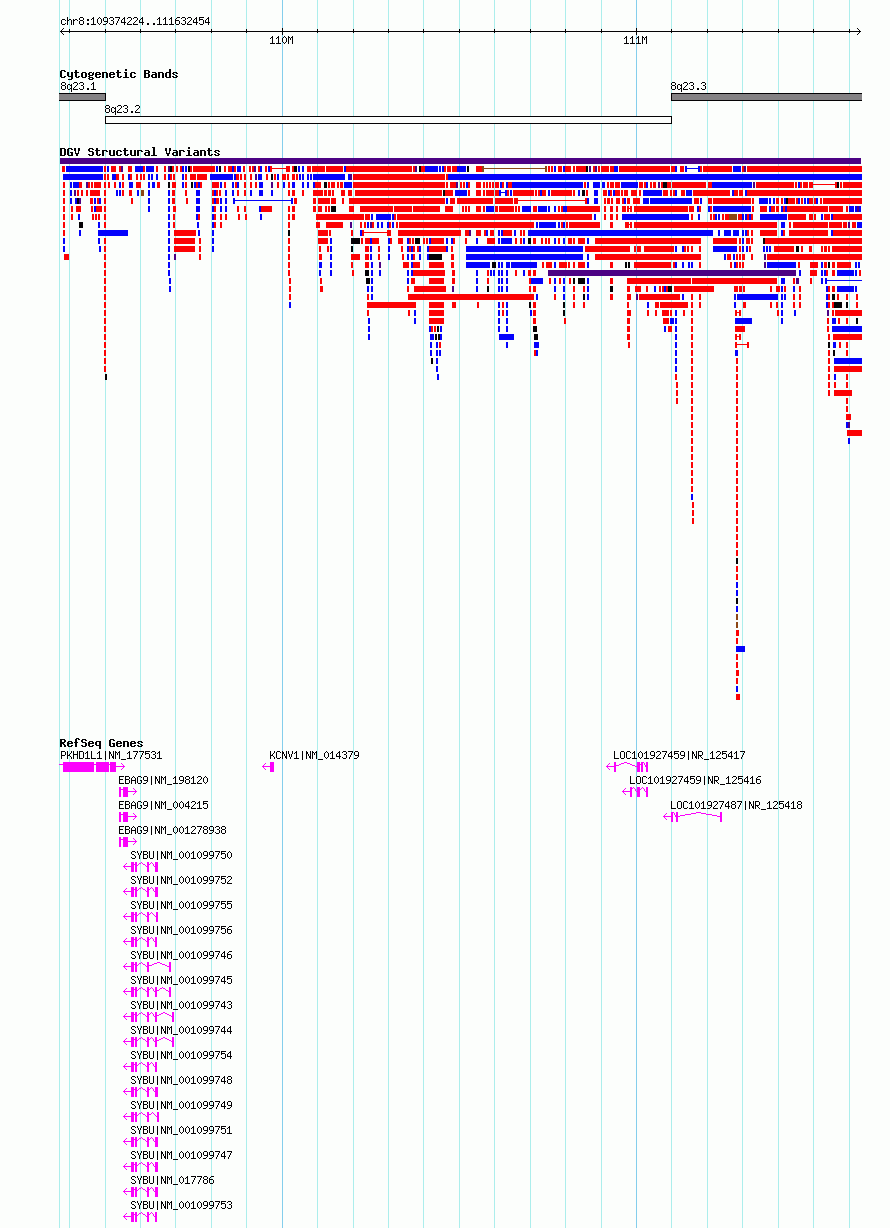This screenshot has height=1228, width=890.
Task: Click the EBAG9 NM_004215 gene glyph
Action: (127, 817)
